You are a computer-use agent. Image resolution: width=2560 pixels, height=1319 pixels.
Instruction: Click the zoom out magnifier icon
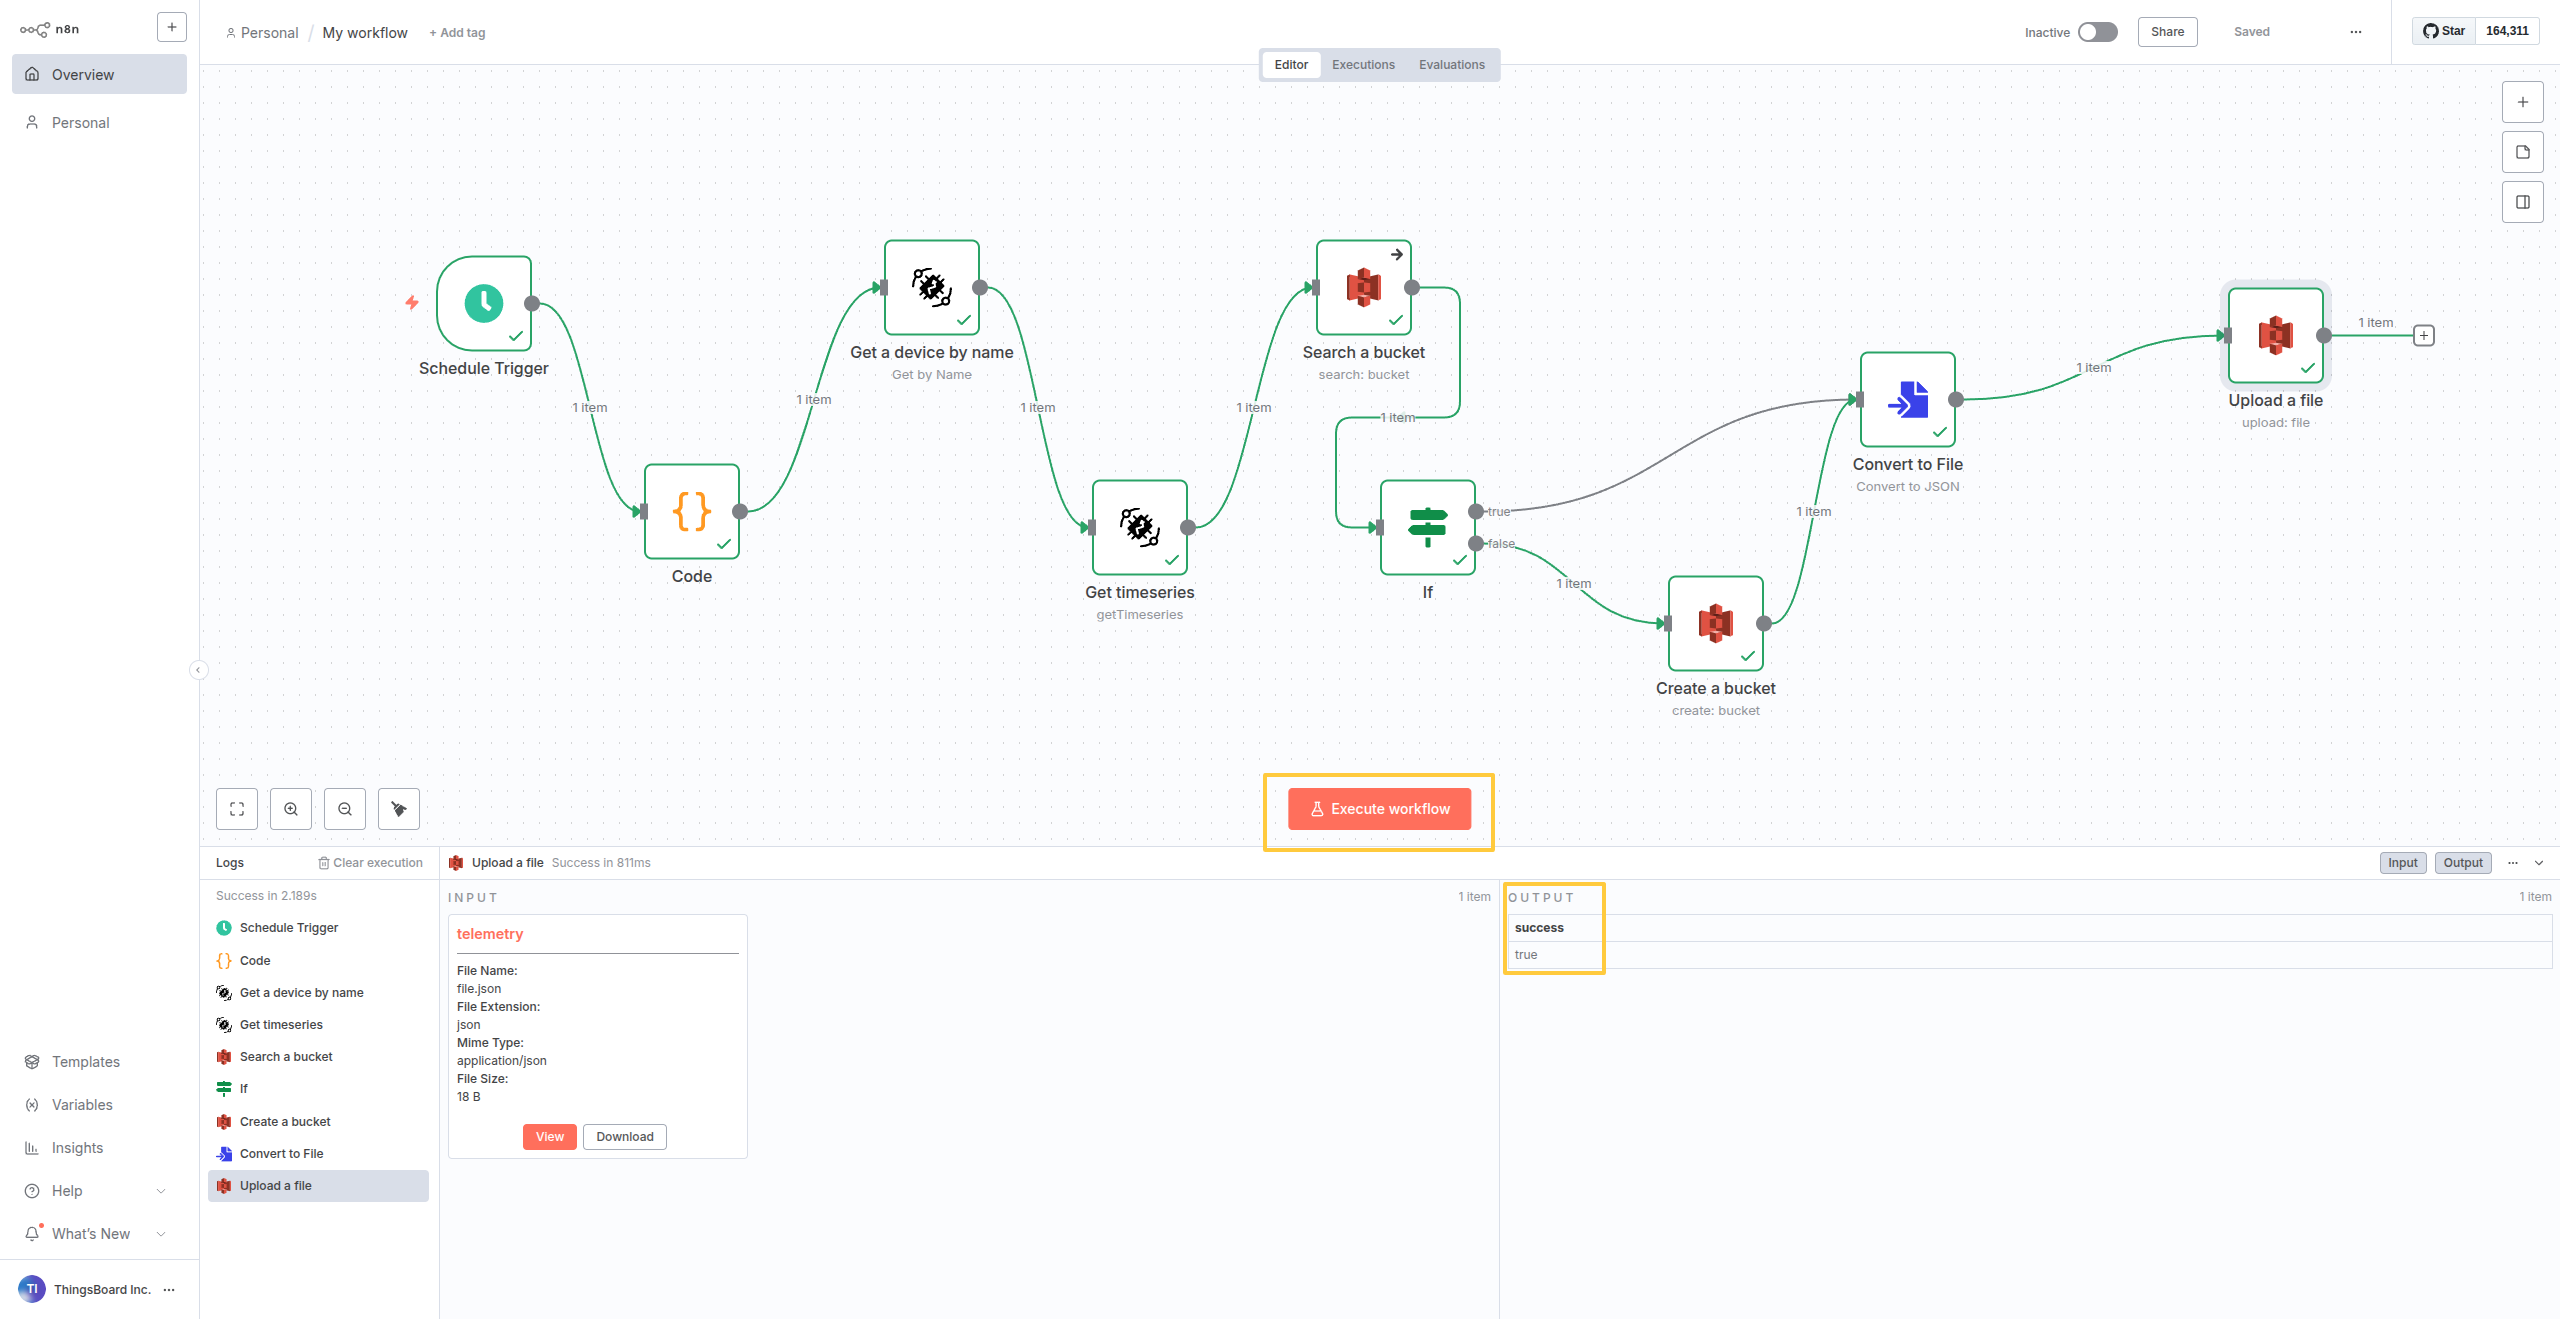[x=345, y=809]
